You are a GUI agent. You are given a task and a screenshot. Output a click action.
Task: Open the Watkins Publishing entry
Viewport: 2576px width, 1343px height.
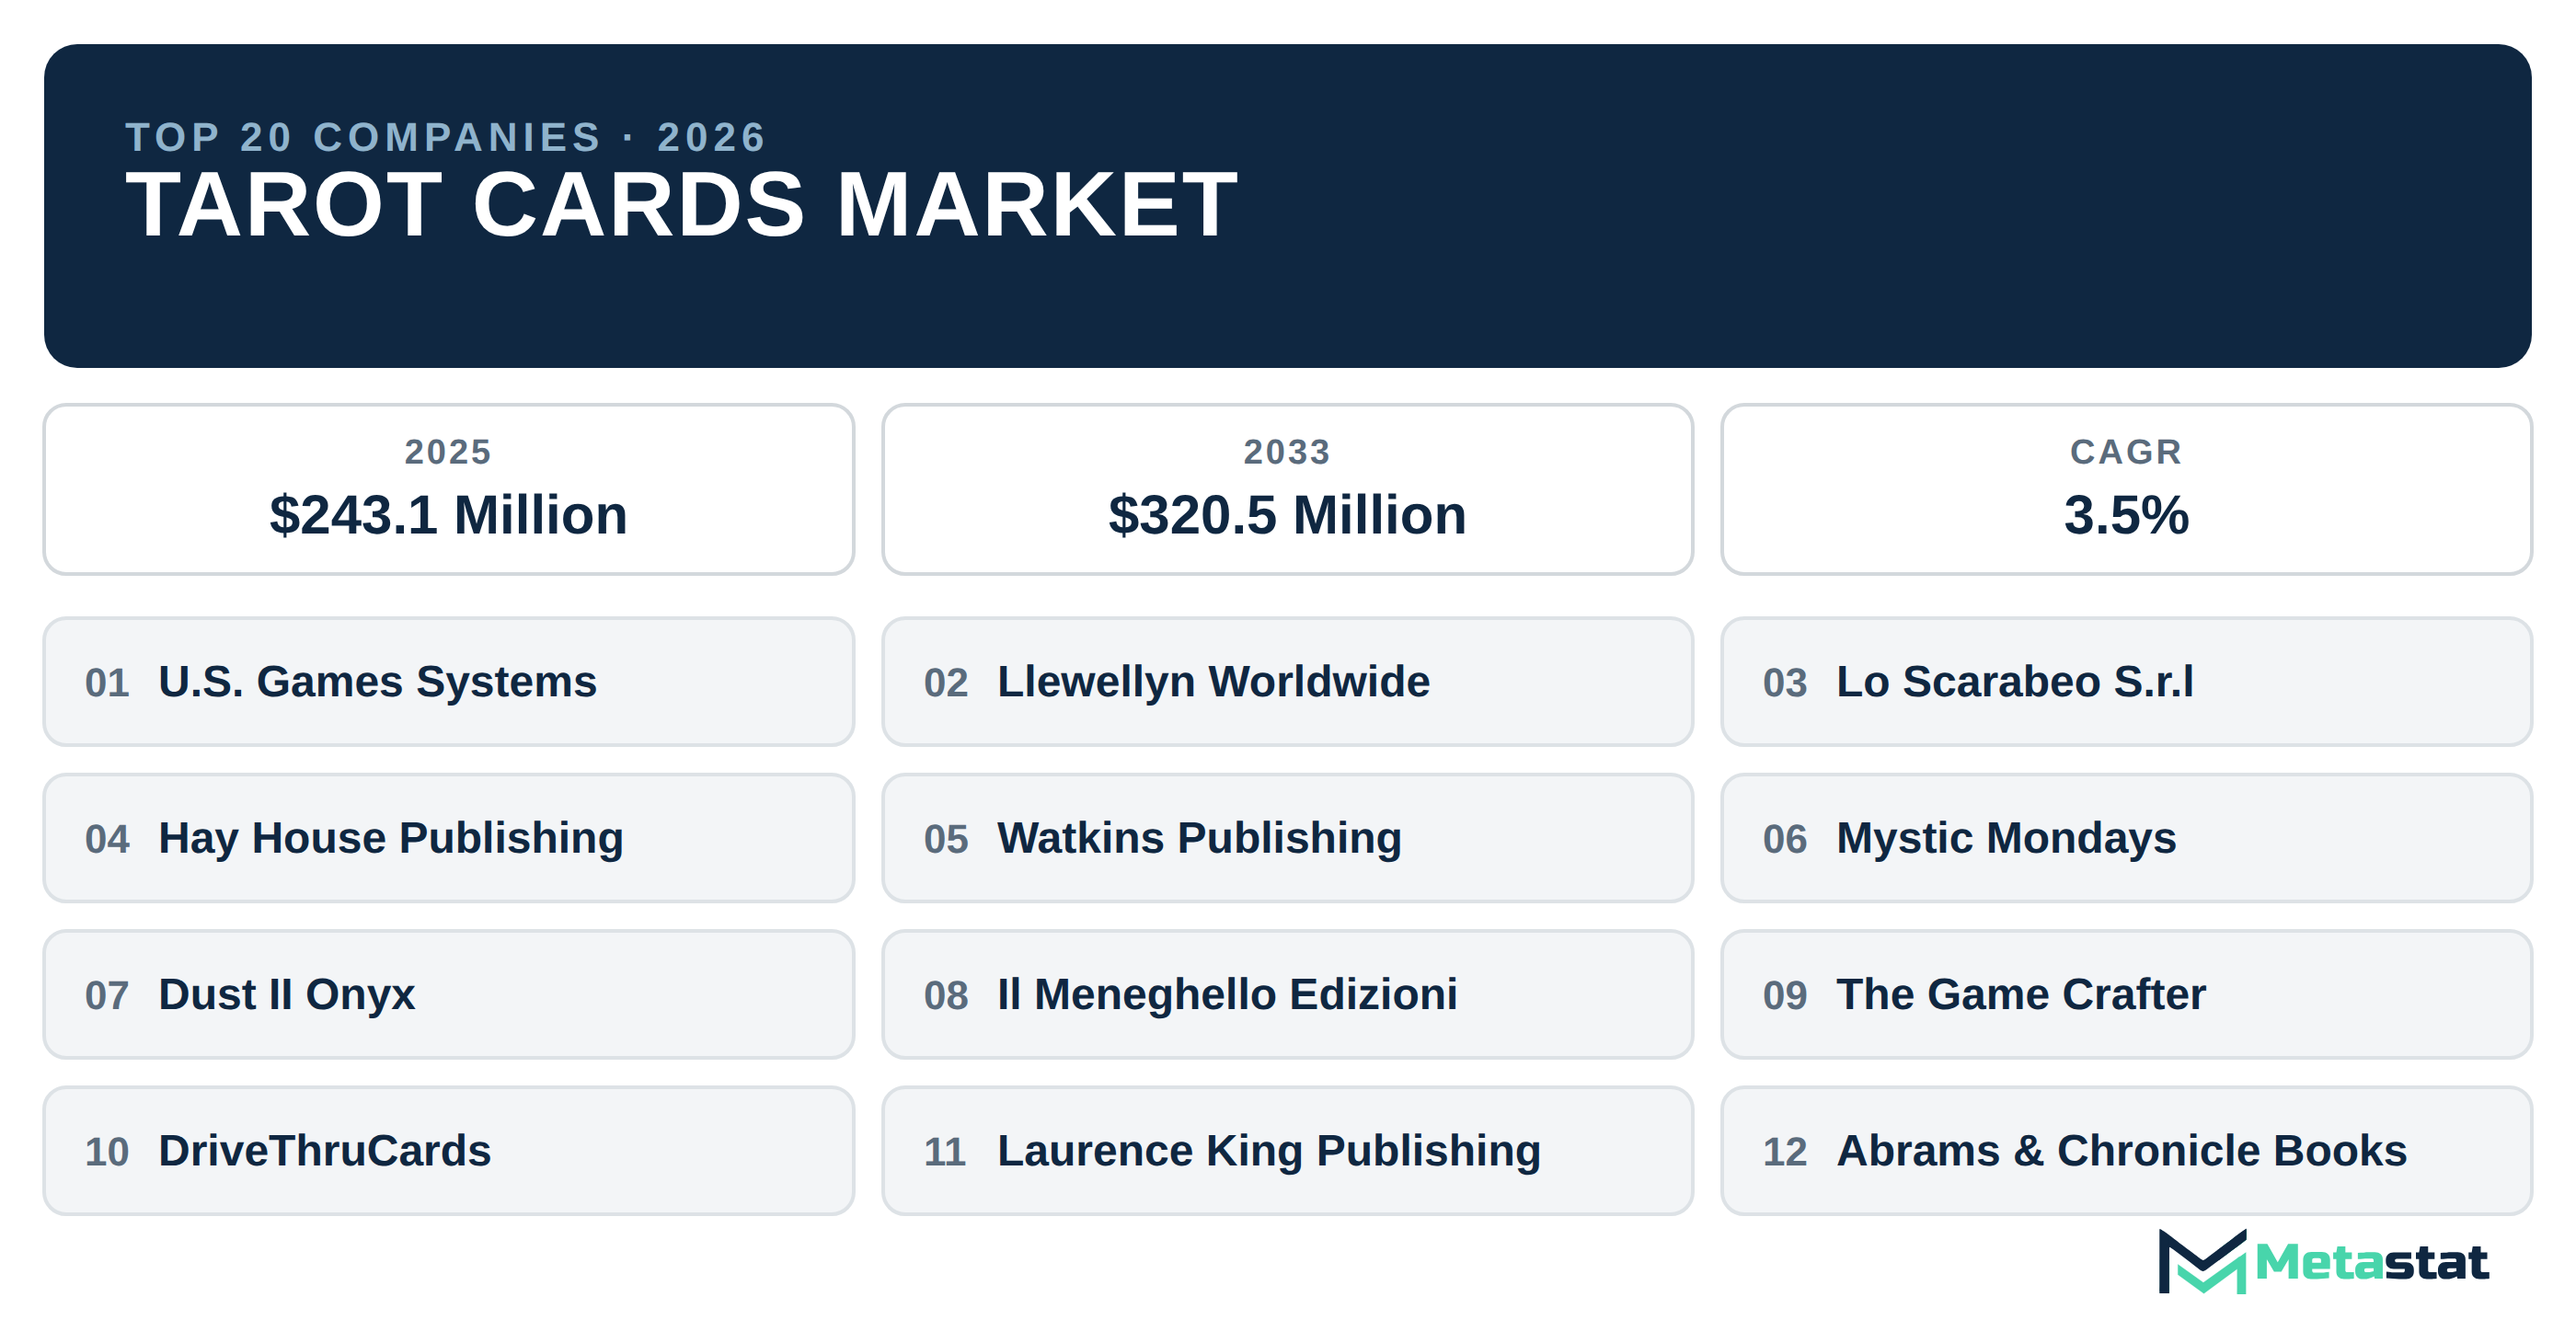1287,838
